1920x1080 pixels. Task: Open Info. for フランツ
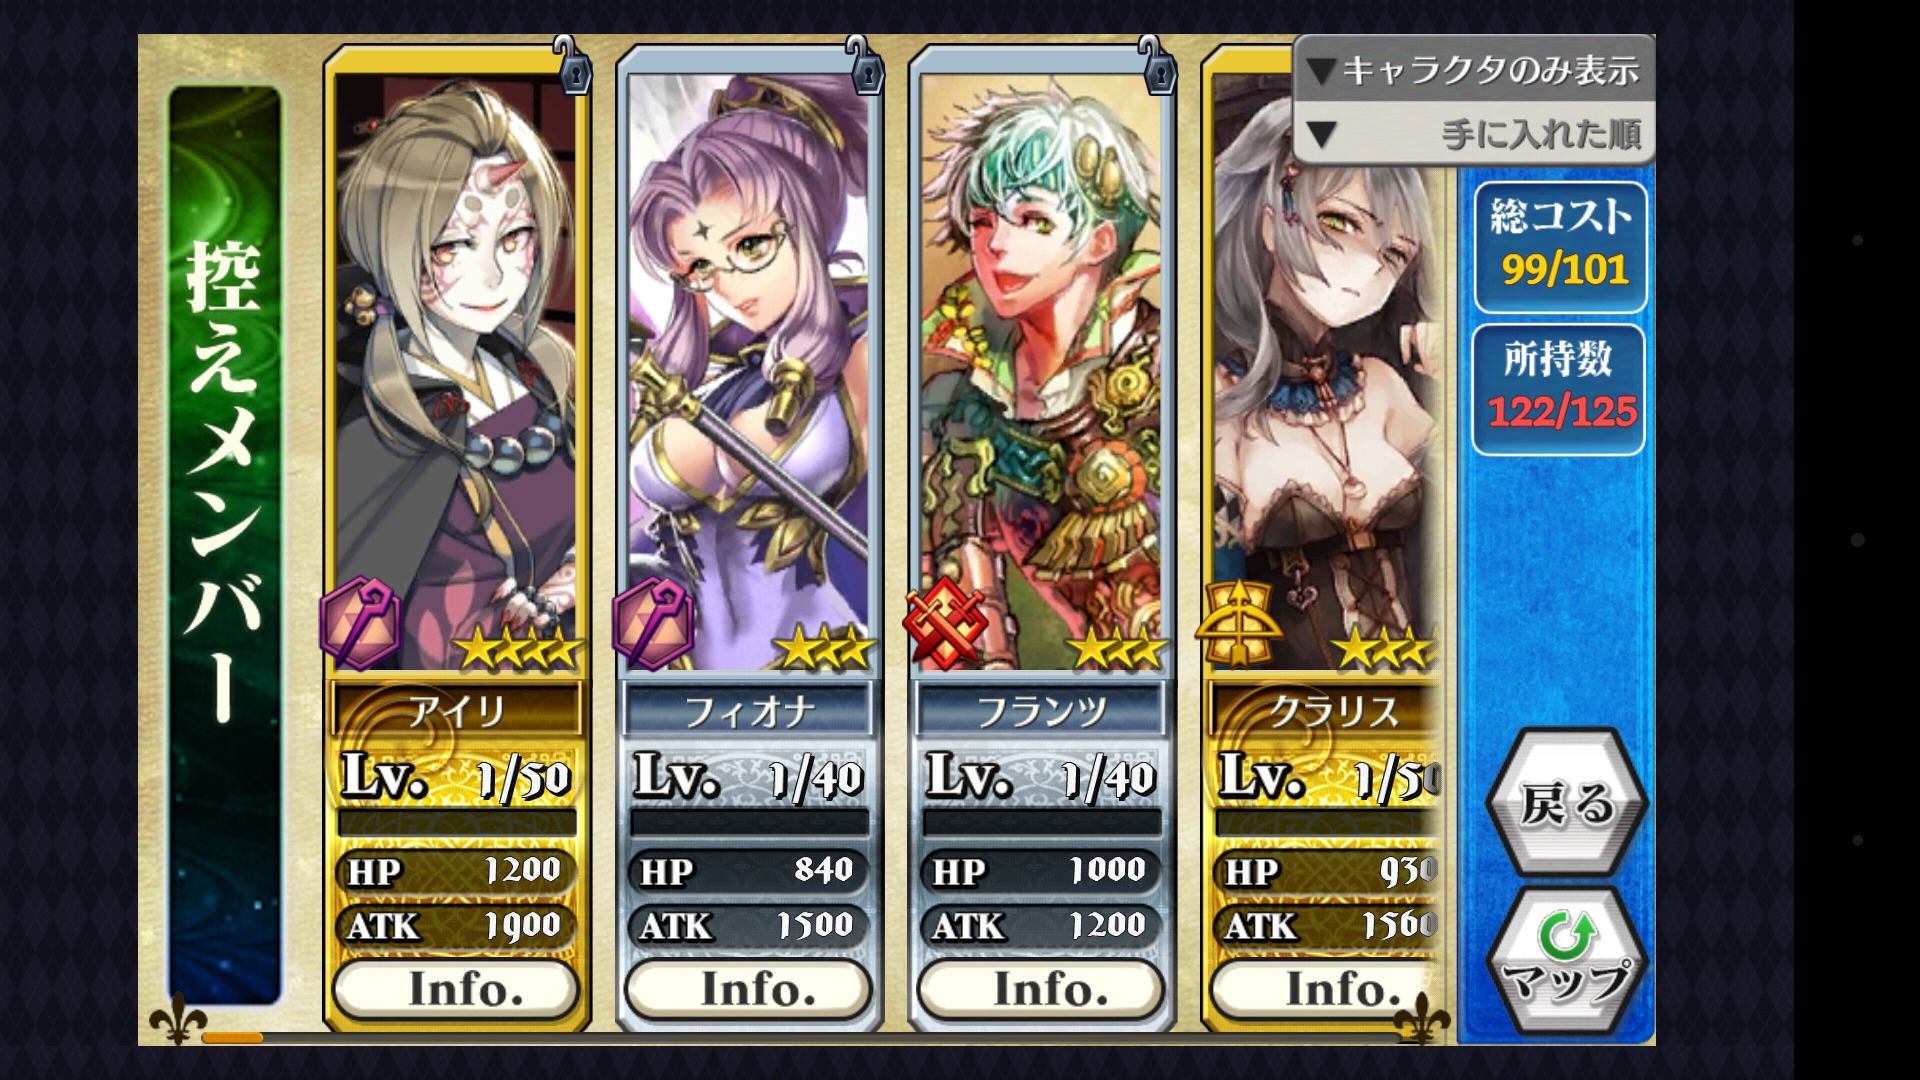pos(1041,989)
